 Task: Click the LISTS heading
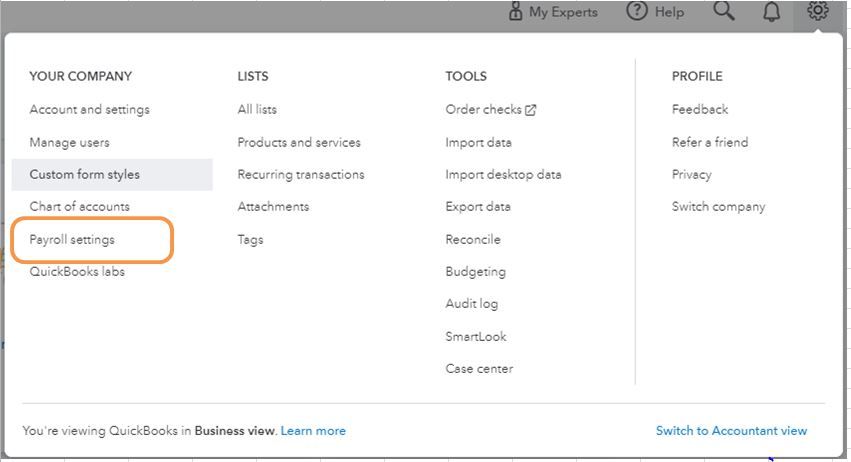[253, 77]
